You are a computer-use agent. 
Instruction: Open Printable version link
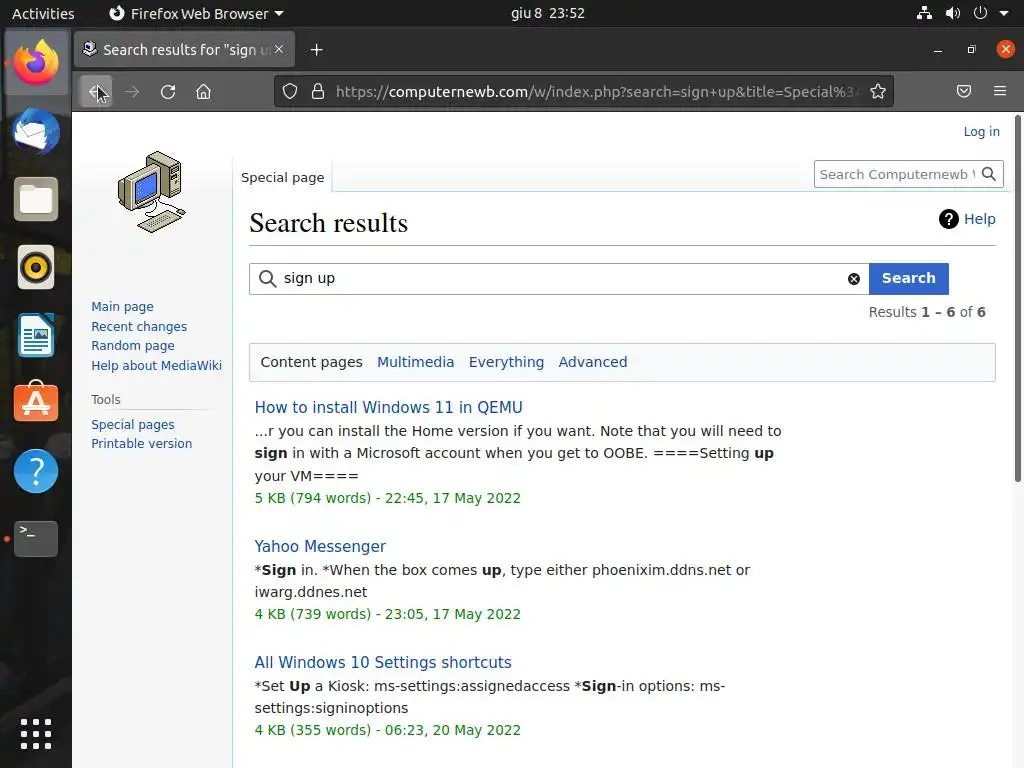tap(142, 443)
